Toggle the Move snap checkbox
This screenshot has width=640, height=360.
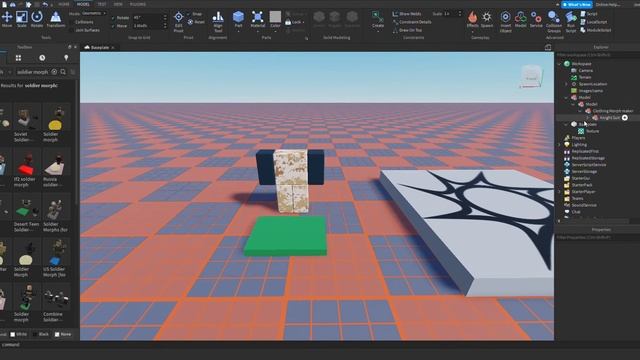click(113, 26)
